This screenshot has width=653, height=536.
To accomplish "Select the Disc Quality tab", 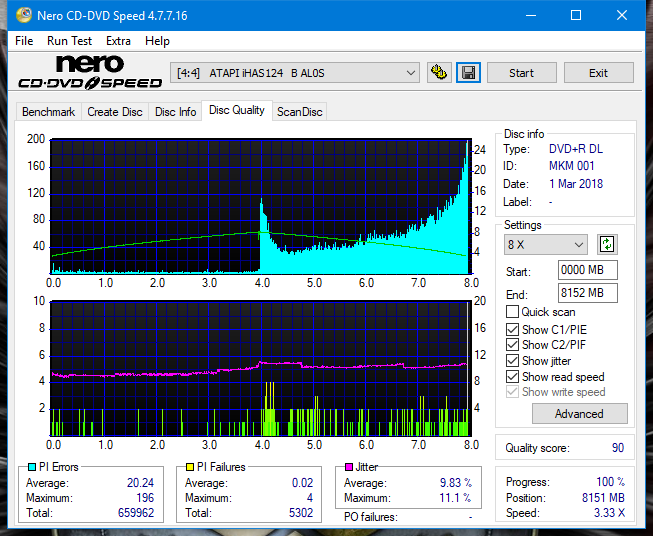I will point(237,110).
